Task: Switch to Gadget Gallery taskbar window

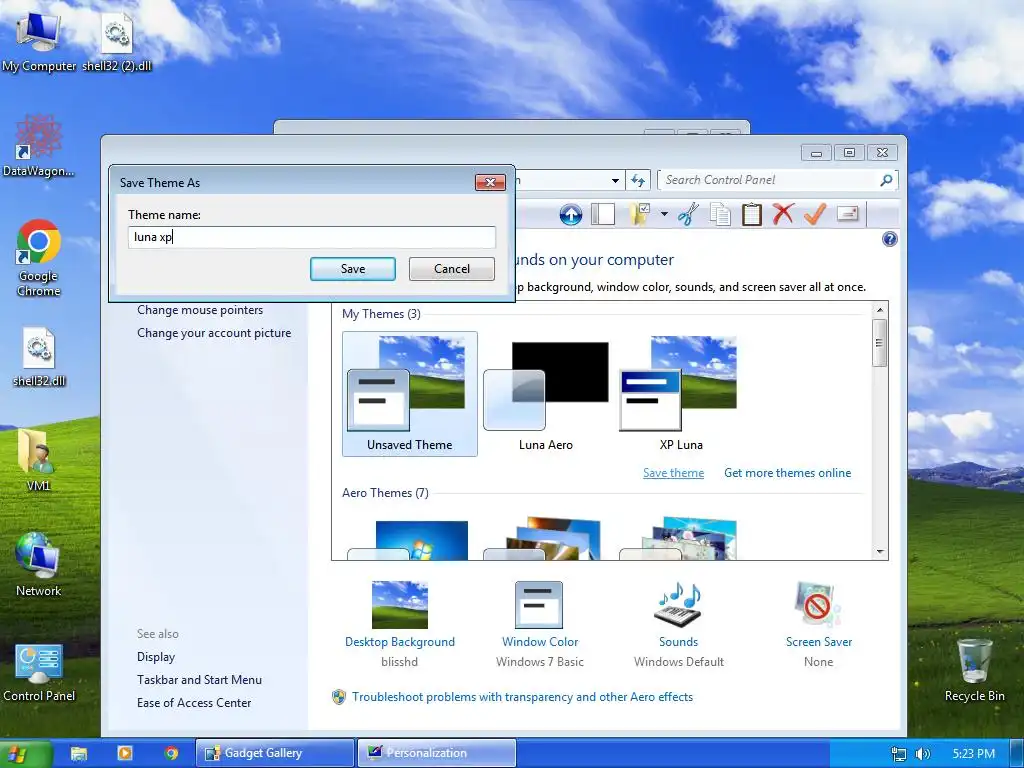Action: click(x=275, y=753)
